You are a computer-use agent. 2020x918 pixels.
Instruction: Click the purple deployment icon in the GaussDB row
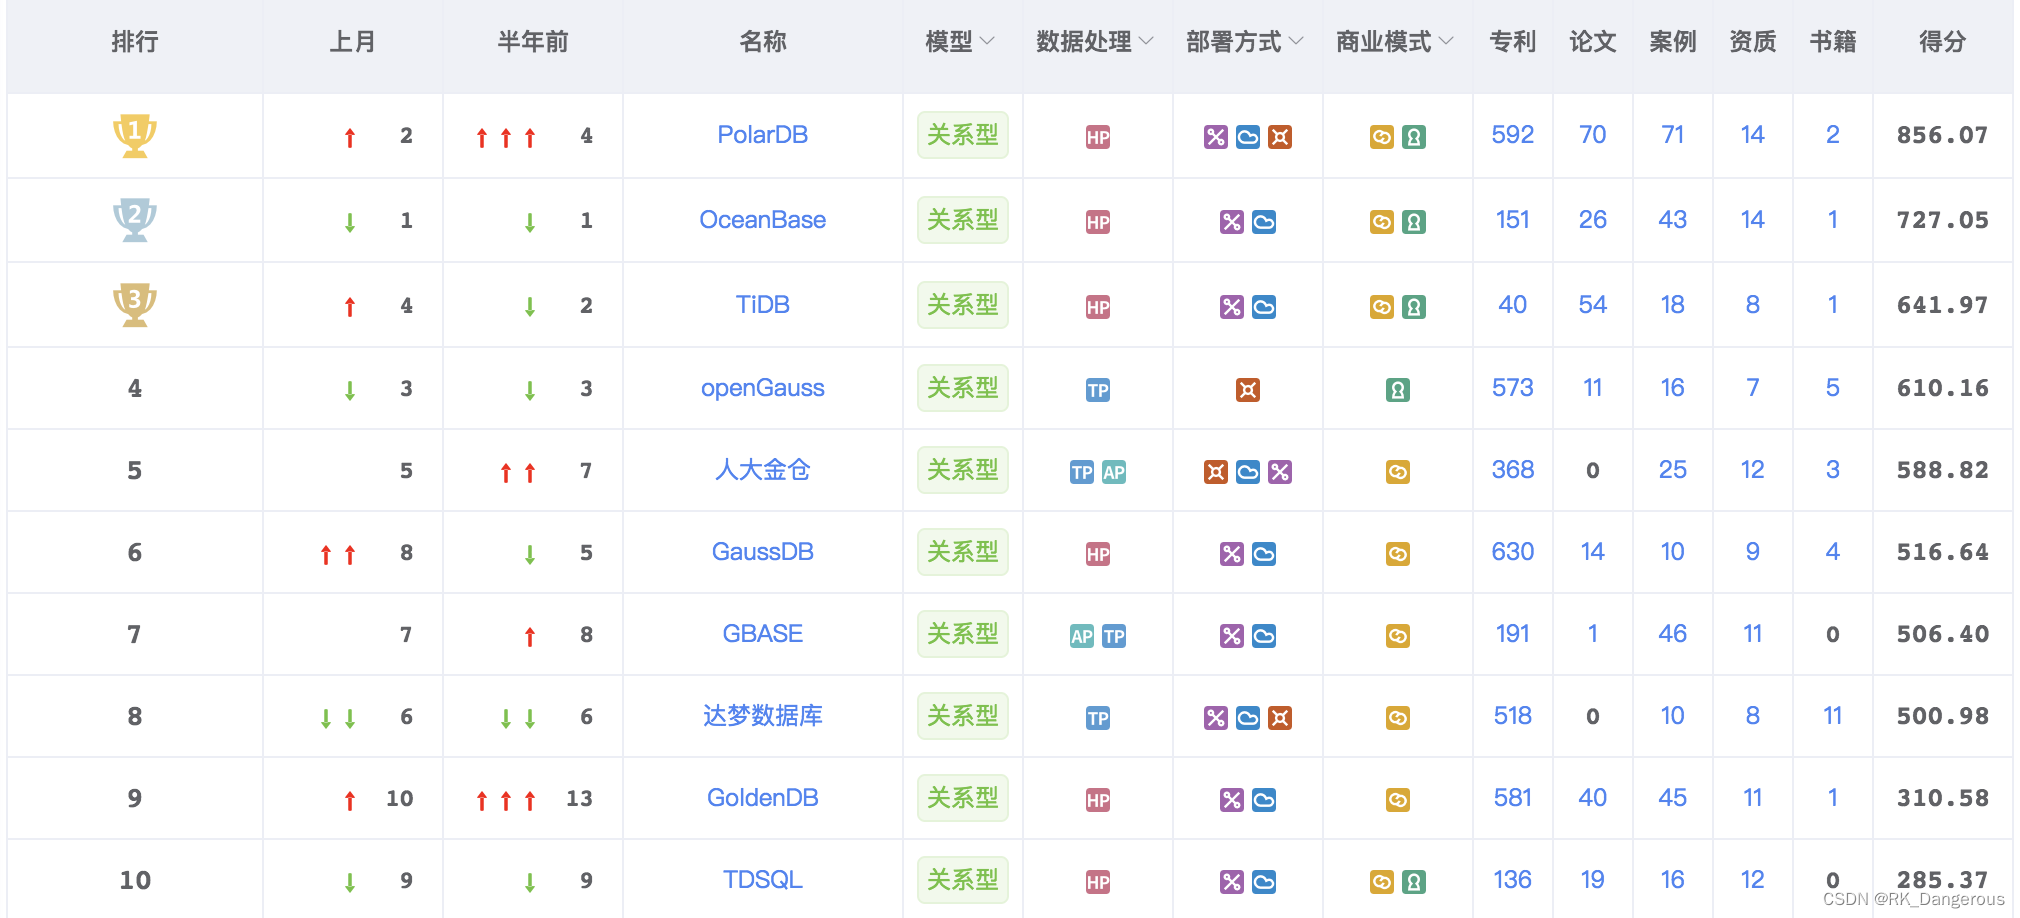click(1232, 554)
